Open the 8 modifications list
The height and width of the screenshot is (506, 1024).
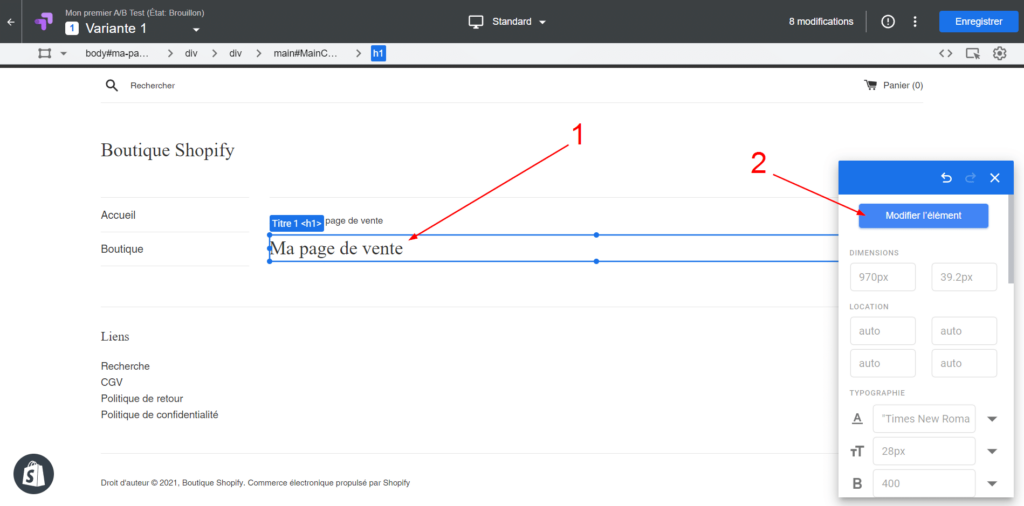821,22
